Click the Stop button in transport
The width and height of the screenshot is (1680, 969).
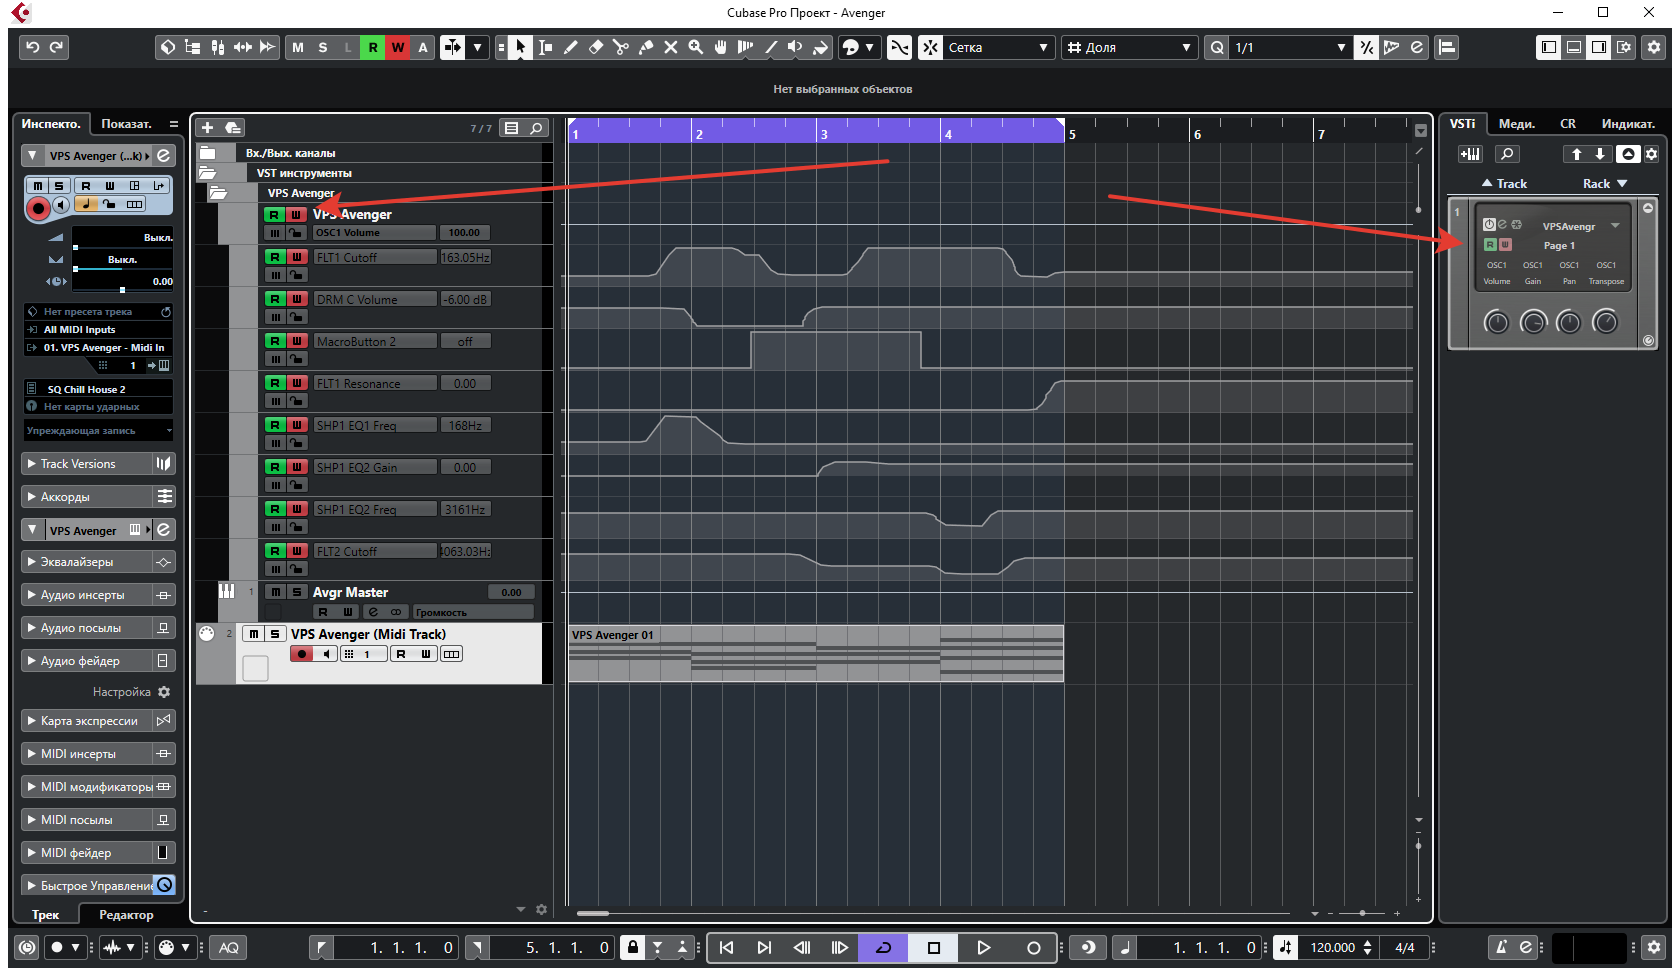[934, 947]
